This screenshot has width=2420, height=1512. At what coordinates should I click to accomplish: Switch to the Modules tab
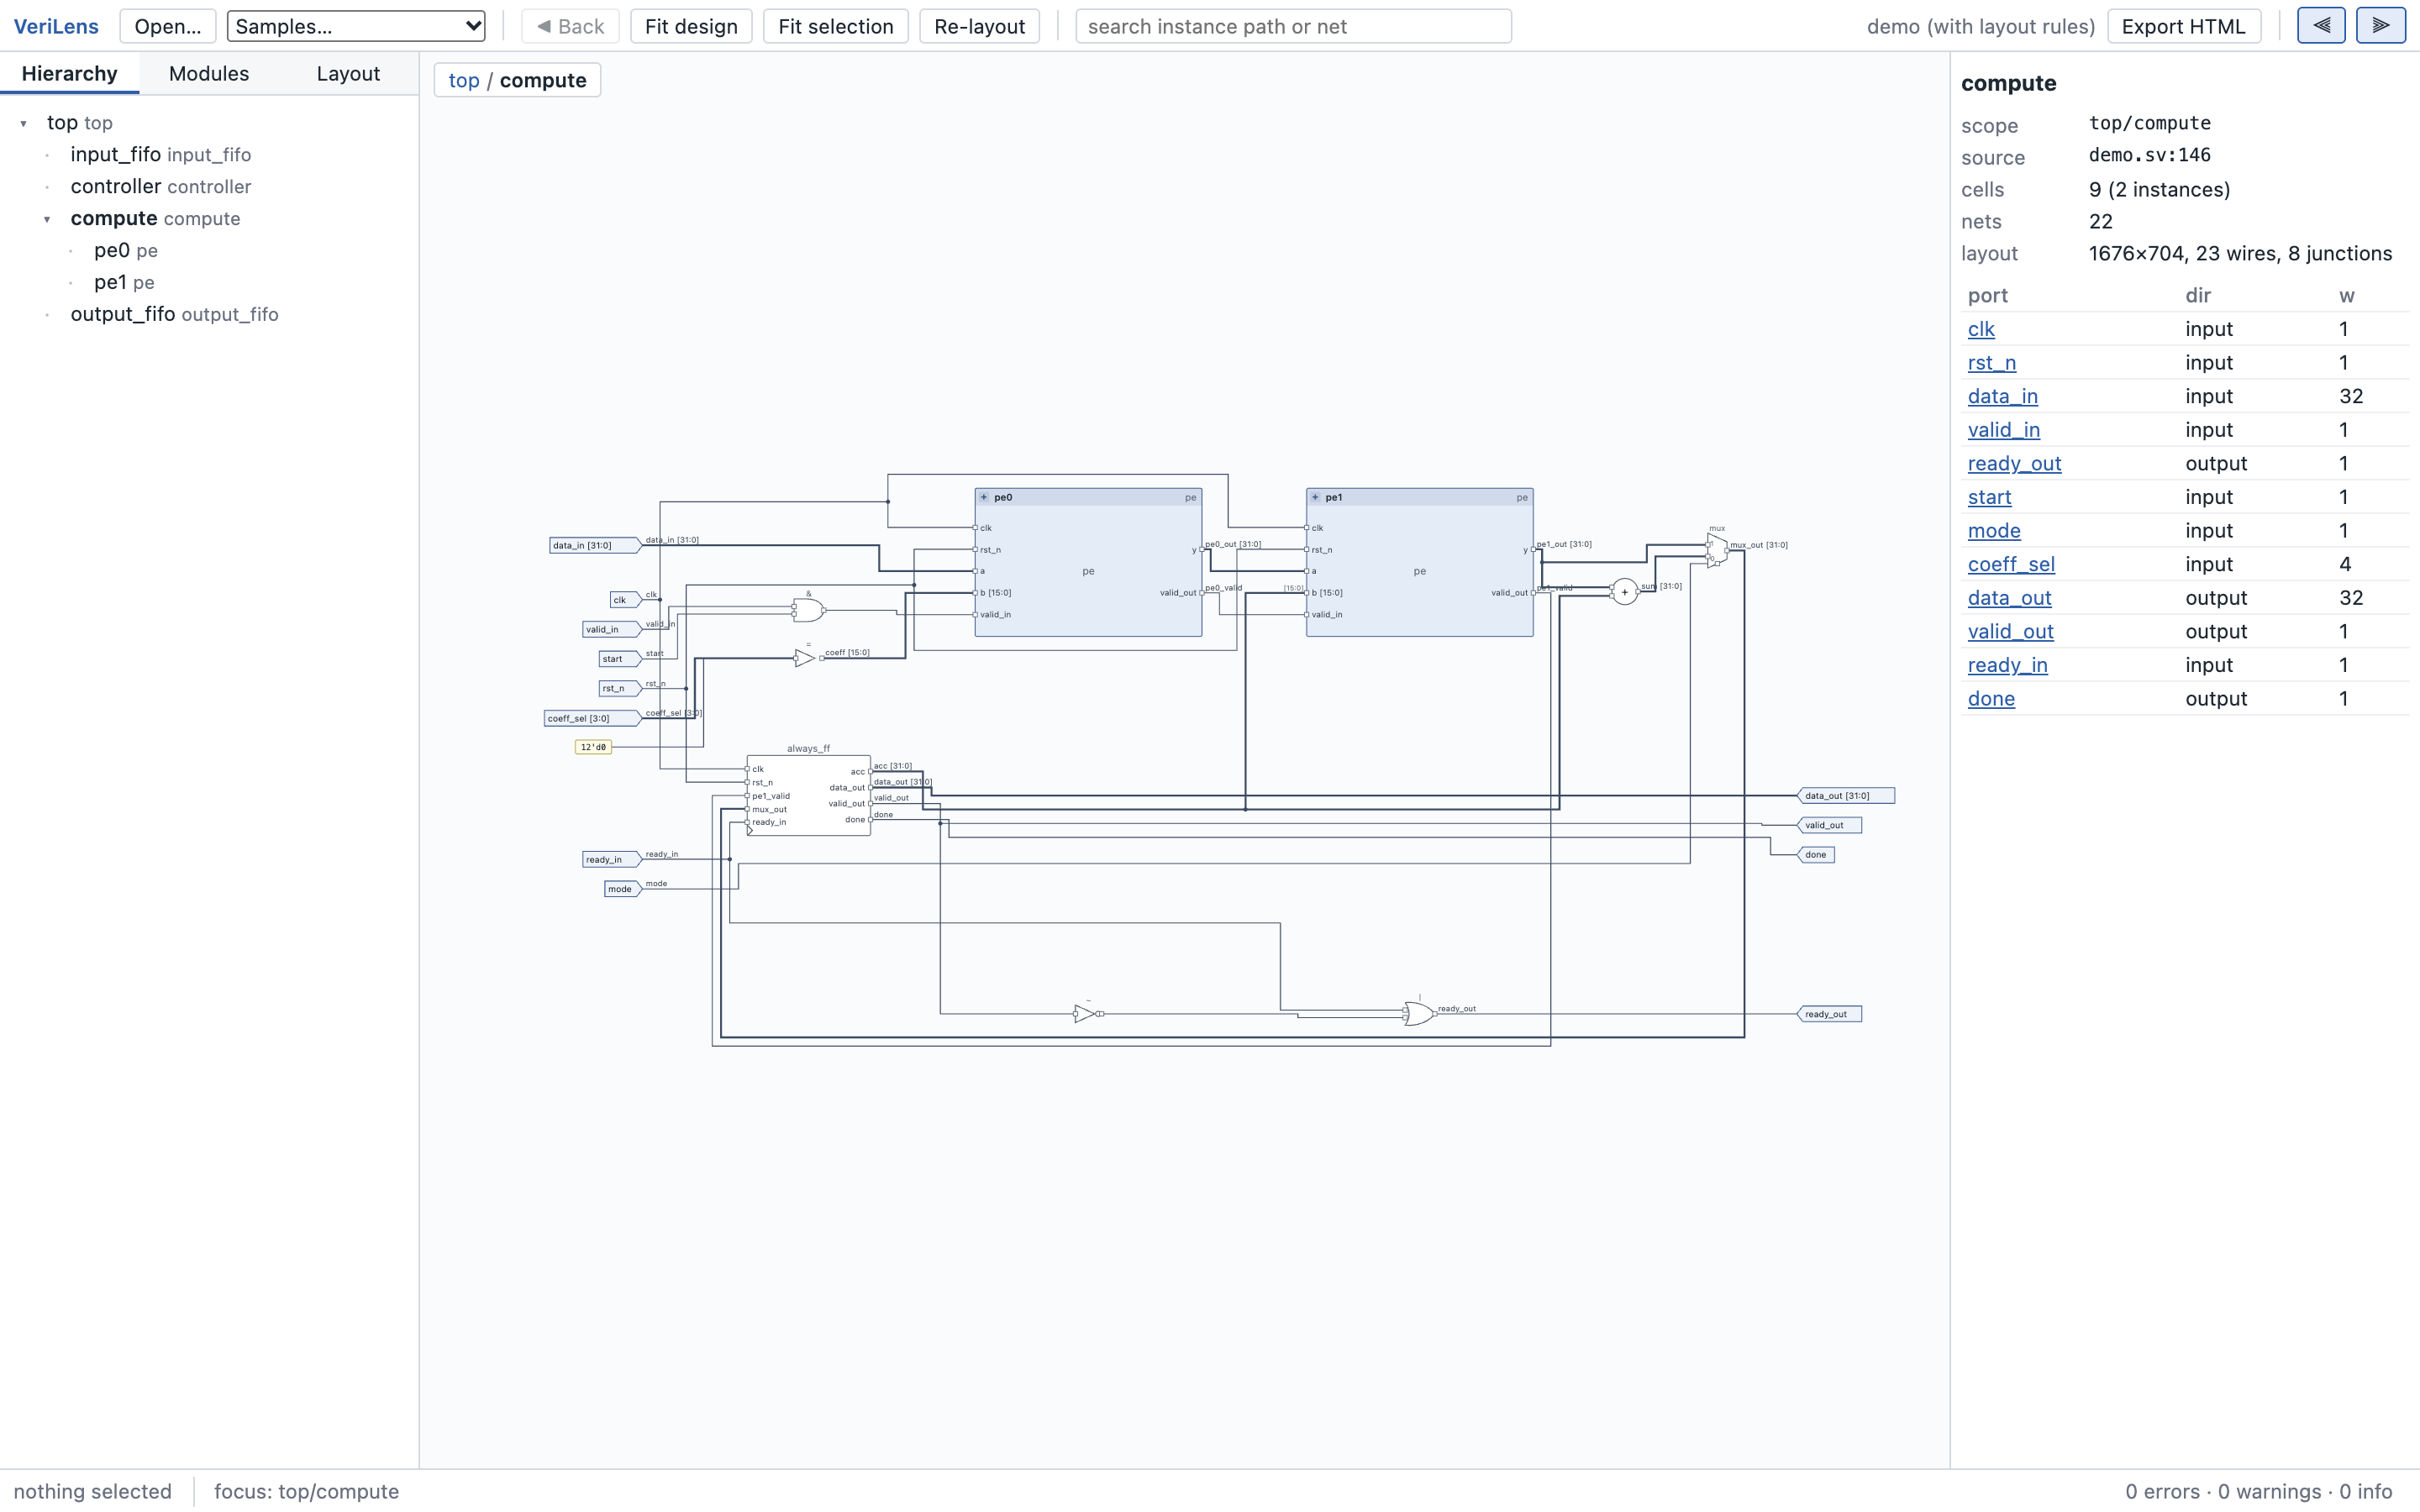[209, 74]
